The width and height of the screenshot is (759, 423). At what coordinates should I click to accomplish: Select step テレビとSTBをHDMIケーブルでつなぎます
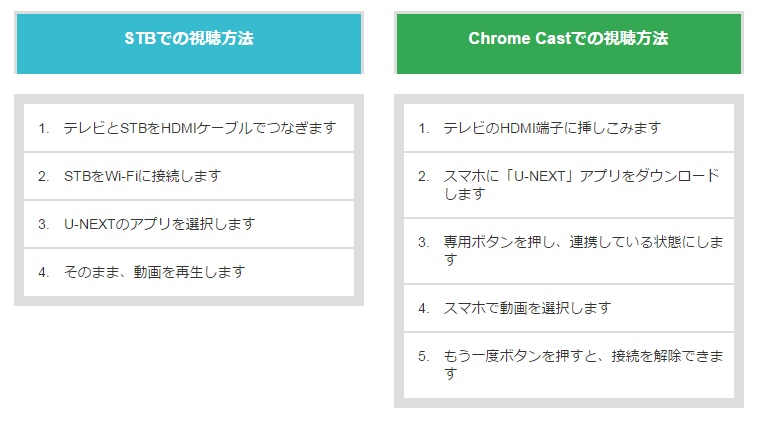click(189, 128)
